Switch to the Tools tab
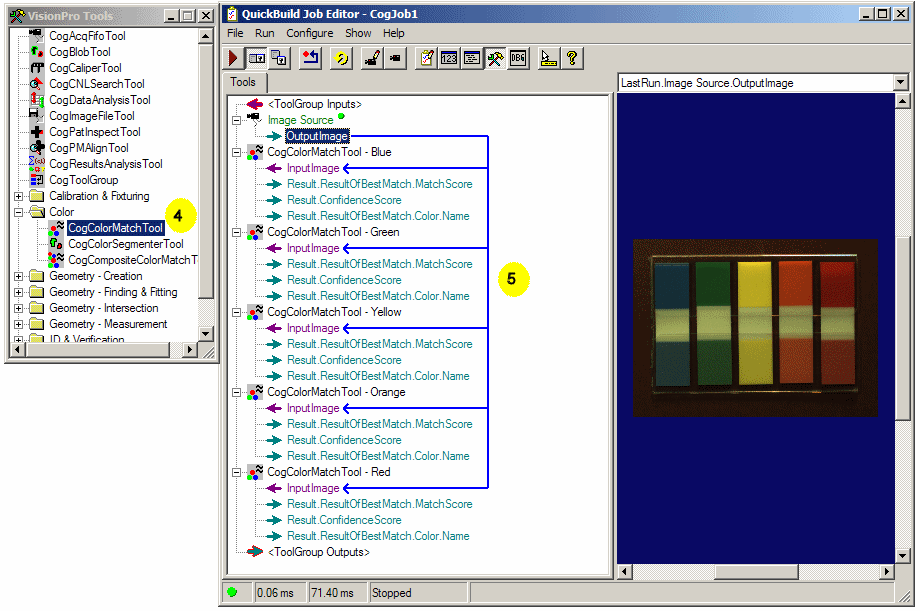The height and width of the screenshot is (611, 920). coord(243,82)
